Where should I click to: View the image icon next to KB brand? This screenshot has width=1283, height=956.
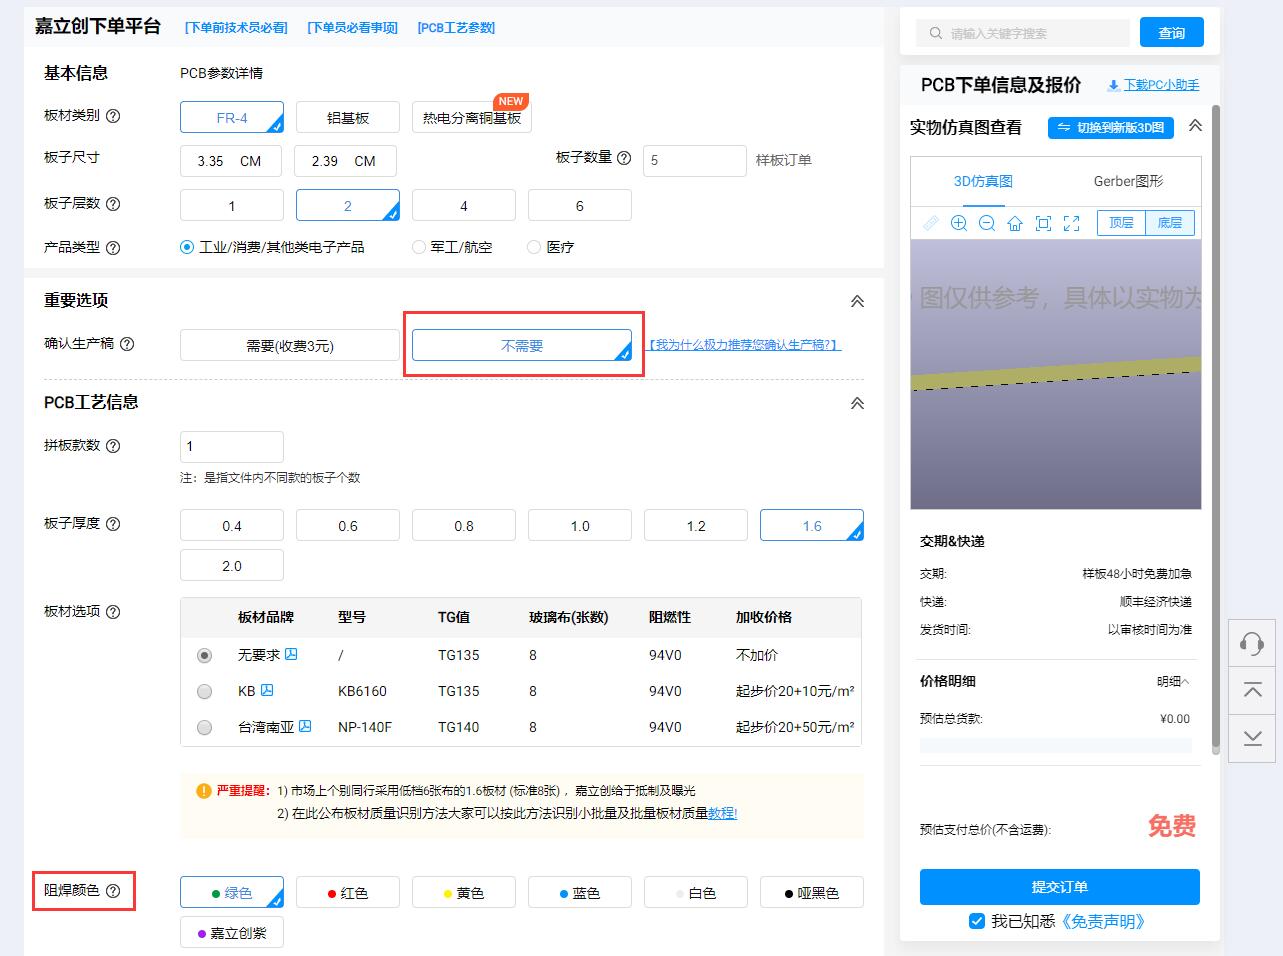point(267,690)
